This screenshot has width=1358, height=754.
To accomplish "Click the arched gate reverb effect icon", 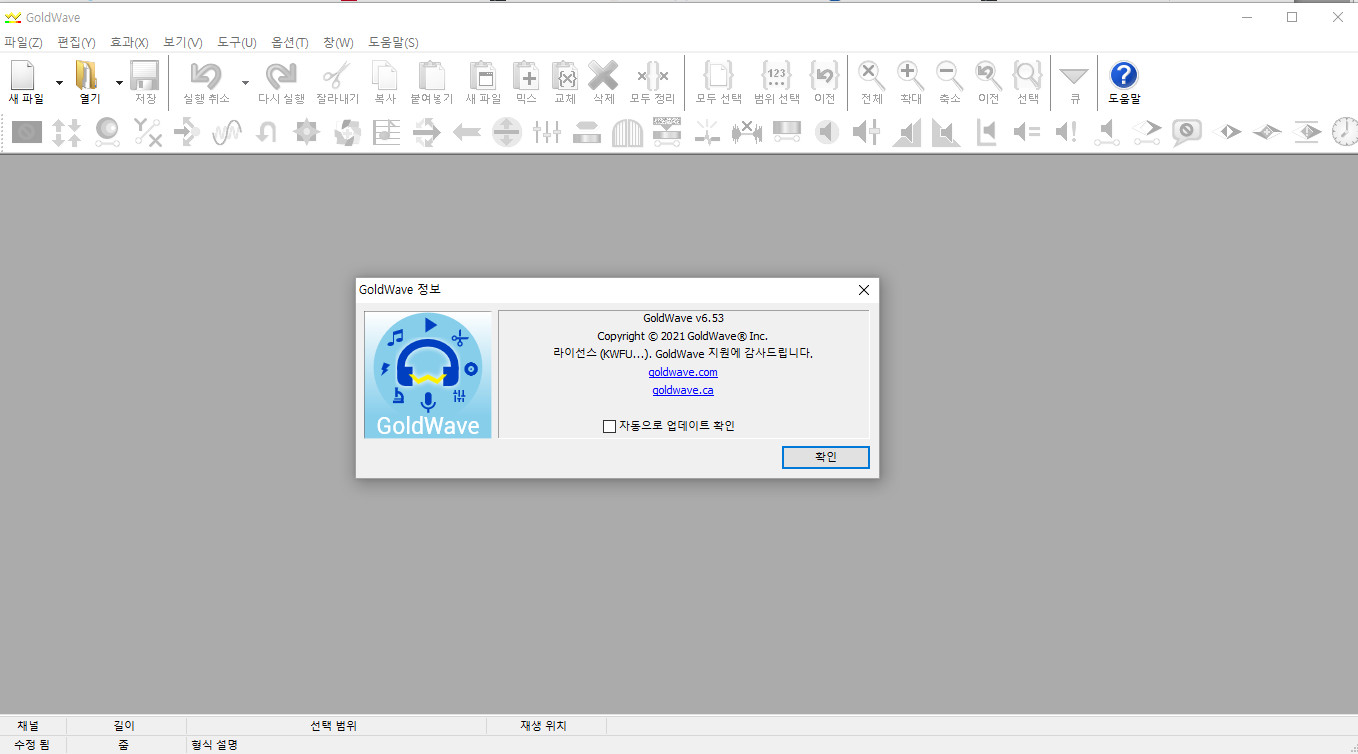I will tap(627, 132).
